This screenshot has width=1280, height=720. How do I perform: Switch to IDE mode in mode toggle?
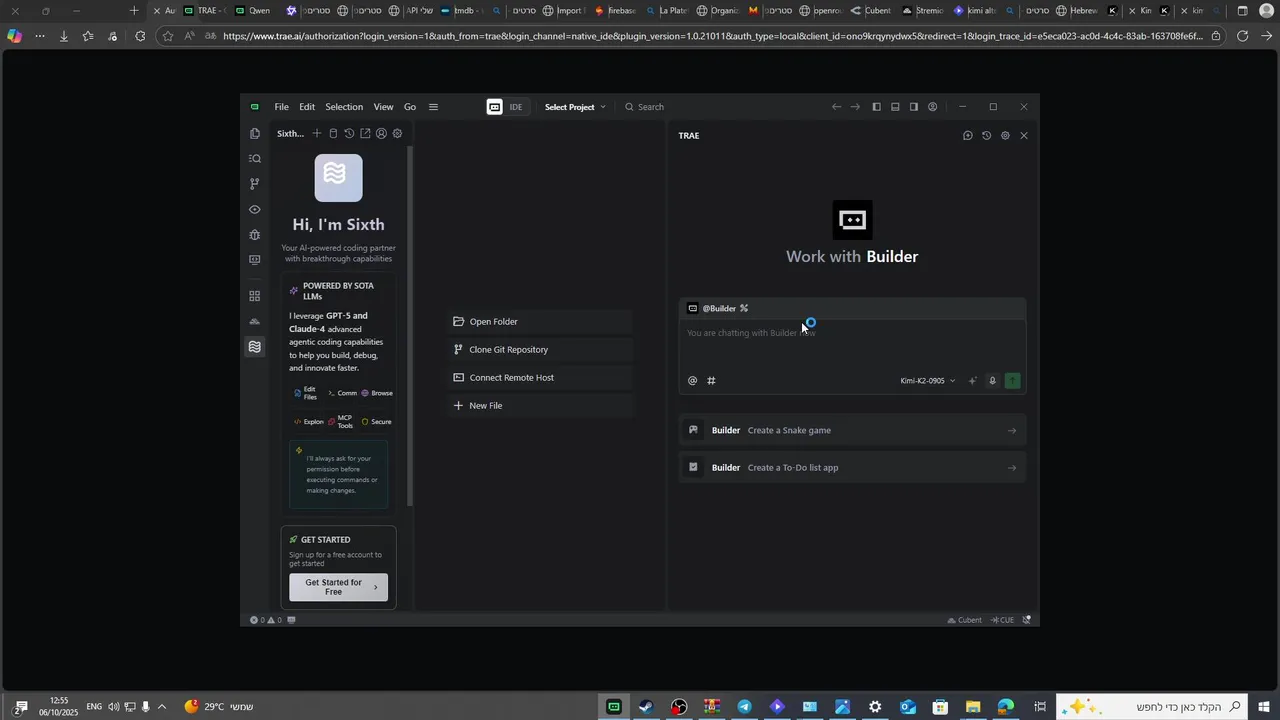[516, 107]
